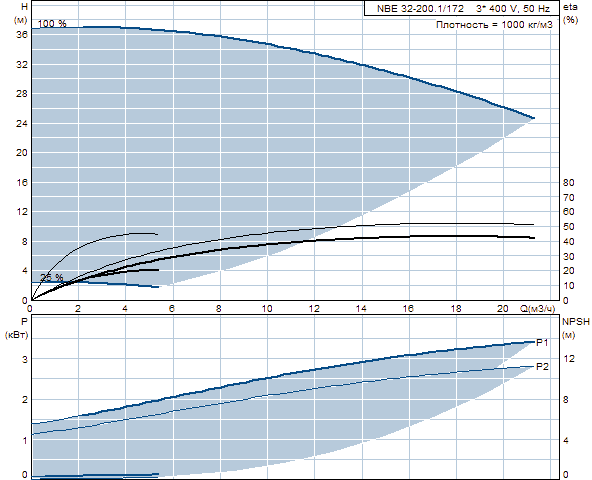Screen dimensions: 592x480
Task: Click the Q(м3/ч) axis label
Action: point(537,309)
